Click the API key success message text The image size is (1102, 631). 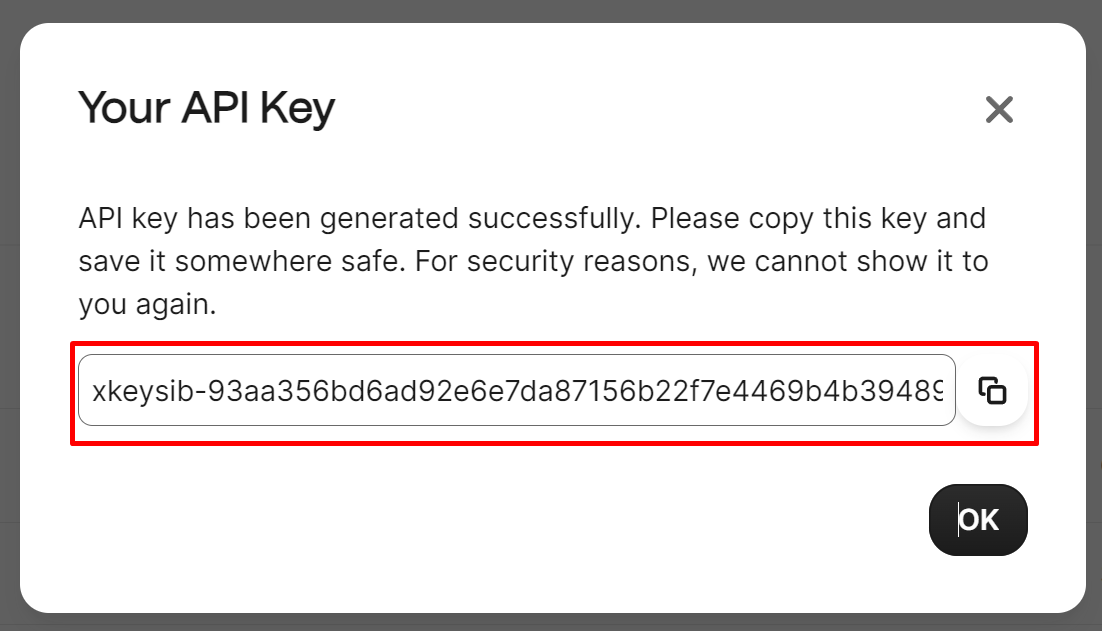pos(533,261)
